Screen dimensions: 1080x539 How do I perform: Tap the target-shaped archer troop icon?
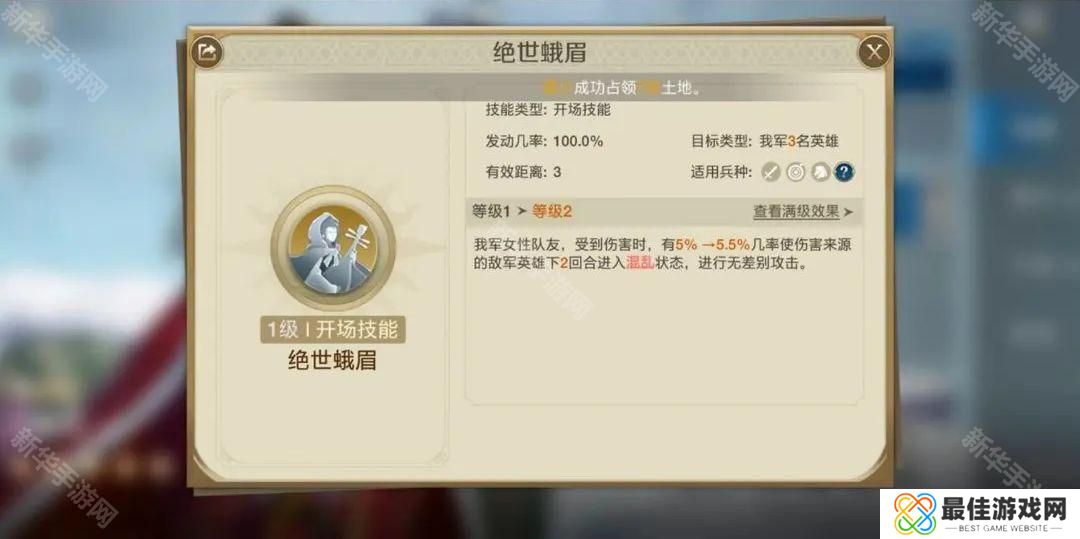[796, 172]
